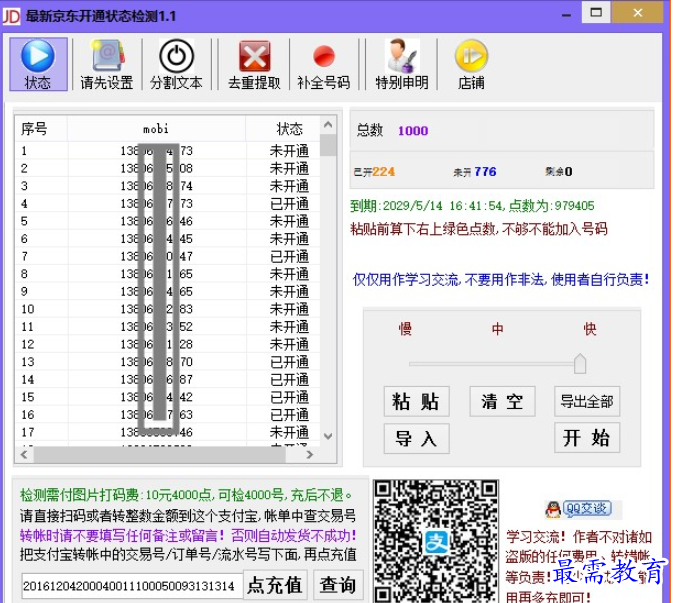
Task: Click the 开始 button
Action: [587, 438]
